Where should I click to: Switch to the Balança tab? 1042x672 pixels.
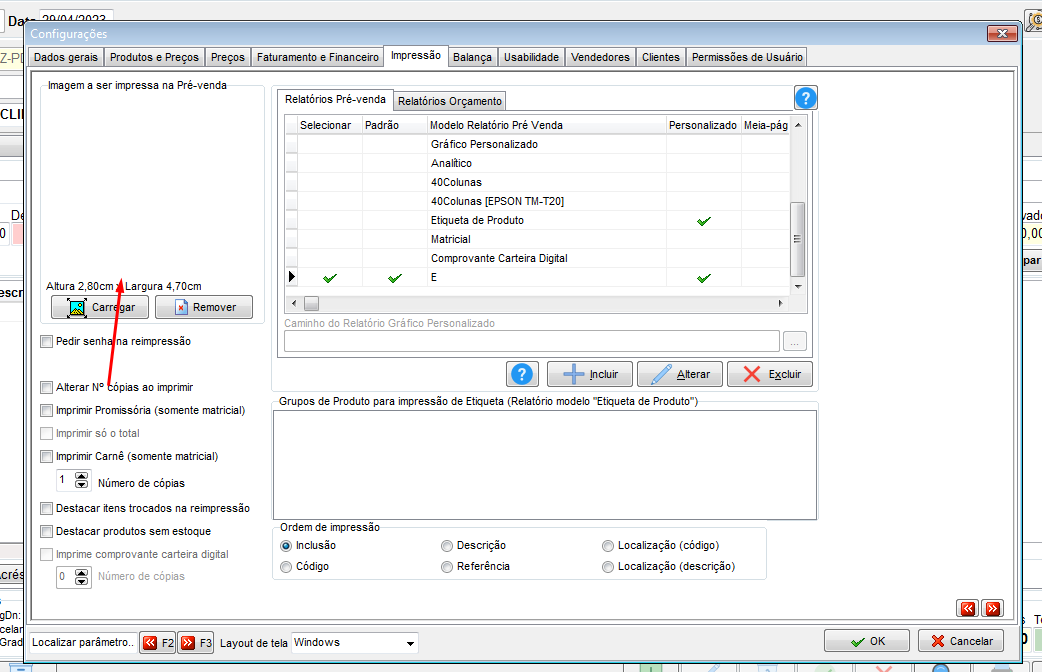click(x=472, y=57)
